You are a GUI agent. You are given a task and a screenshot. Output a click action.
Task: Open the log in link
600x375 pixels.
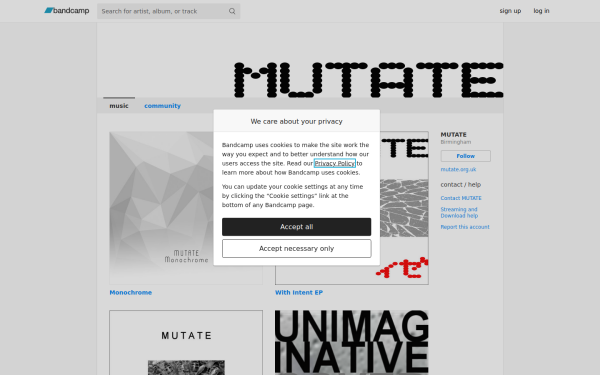click(x=541, y=11)
